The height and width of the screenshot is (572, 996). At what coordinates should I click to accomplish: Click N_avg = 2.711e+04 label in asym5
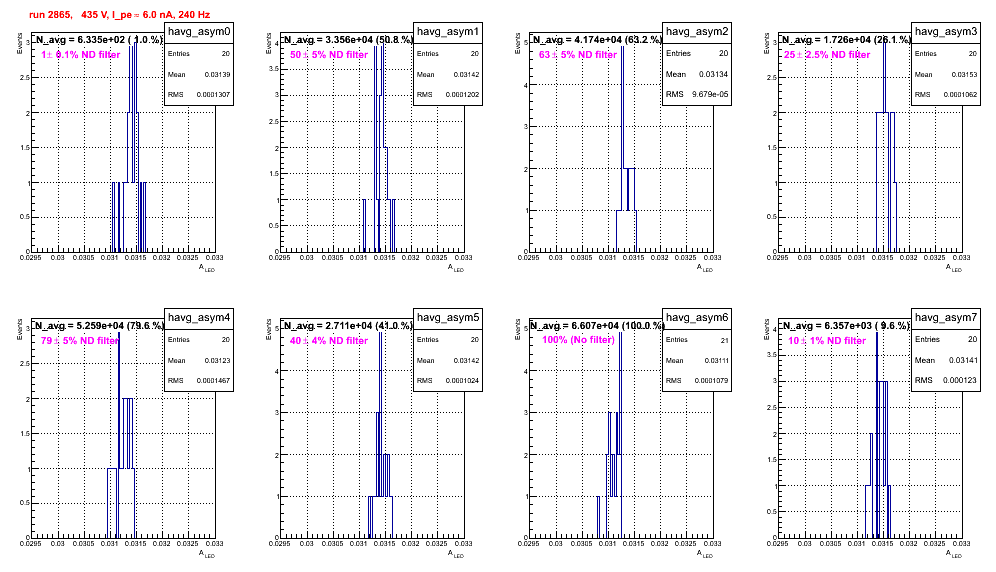pyautogui.click(x=348, y=325)
